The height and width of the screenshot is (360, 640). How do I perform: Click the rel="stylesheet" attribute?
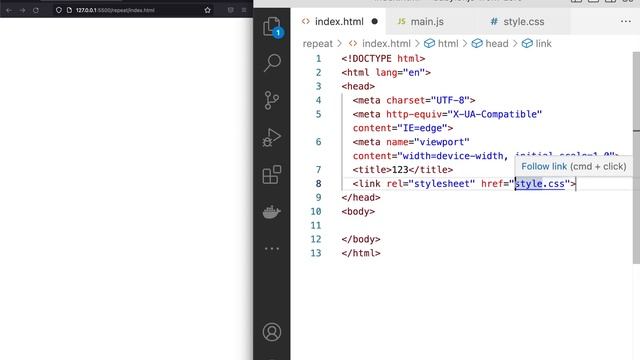[x=431, y=184]
